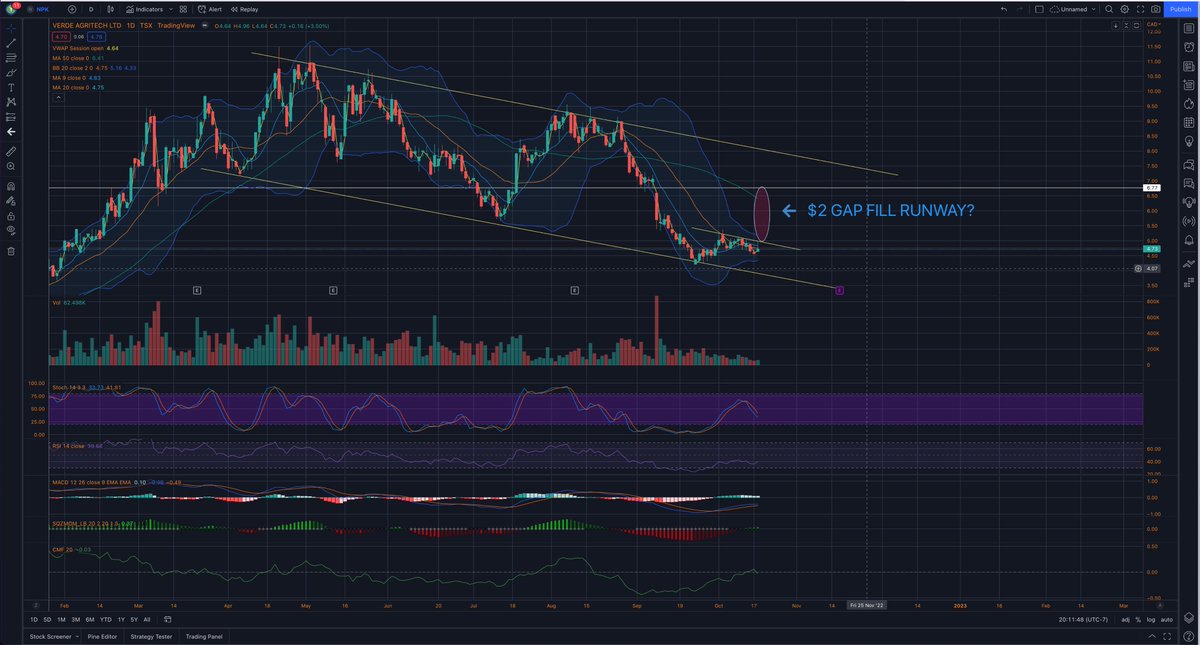This screenshot has width=1200, height=645.
Task: Click the purple earnings marker on chart
Action: click(839, 290)
